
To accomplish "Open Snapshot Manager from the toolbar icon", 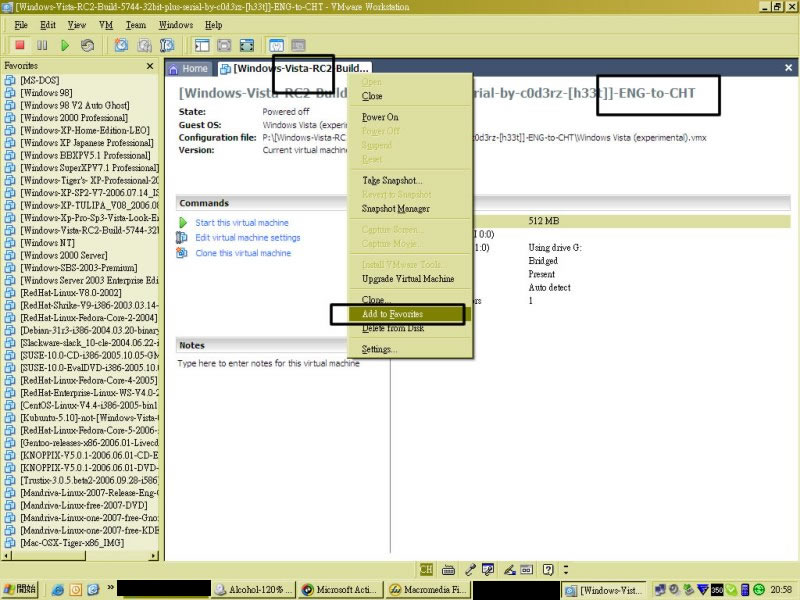I will pyautogui.click(x=167, y=45).
